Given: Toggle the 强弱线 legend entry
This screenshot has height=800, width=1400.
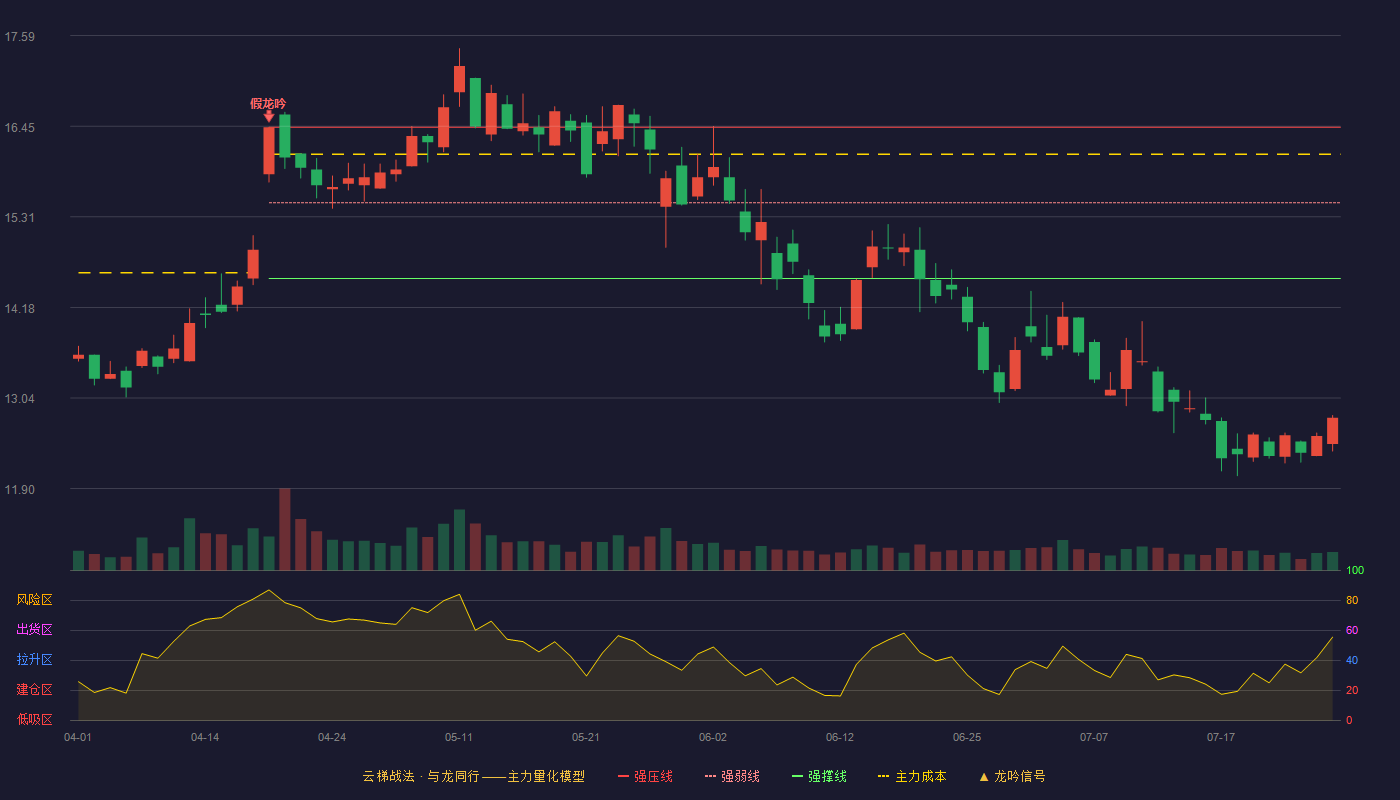Looking at the screenshot, I should click(732, 776).
